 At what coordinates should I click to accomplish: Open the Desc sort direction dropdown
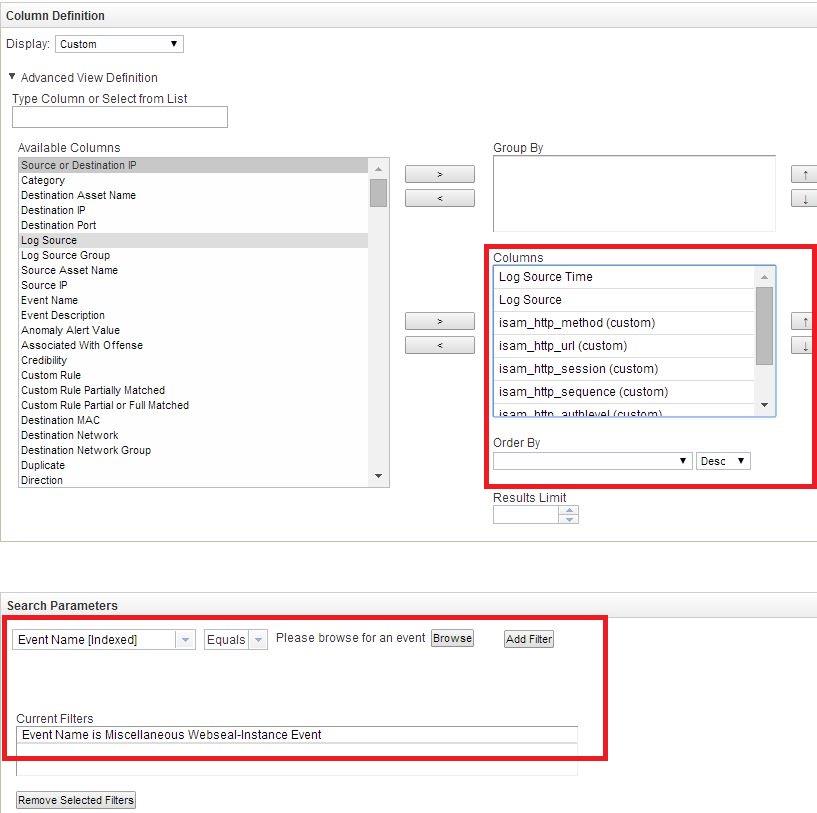723,460
